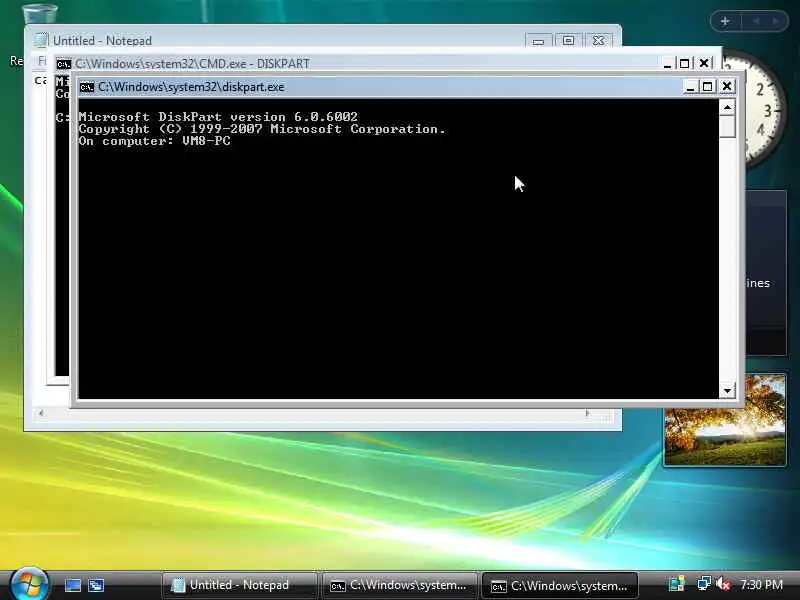Switch to Untitled - Notepad taskbar button
The width and height of the screenshot is (800, 600).
[239, 585]
